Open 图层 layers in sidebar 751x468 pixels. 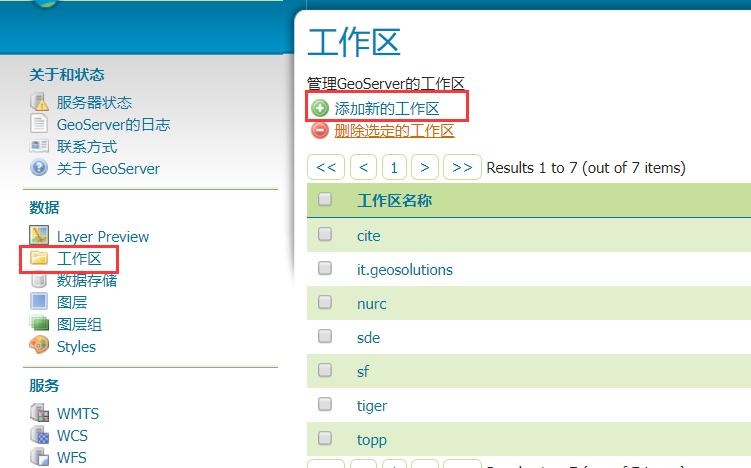[72, 303]
